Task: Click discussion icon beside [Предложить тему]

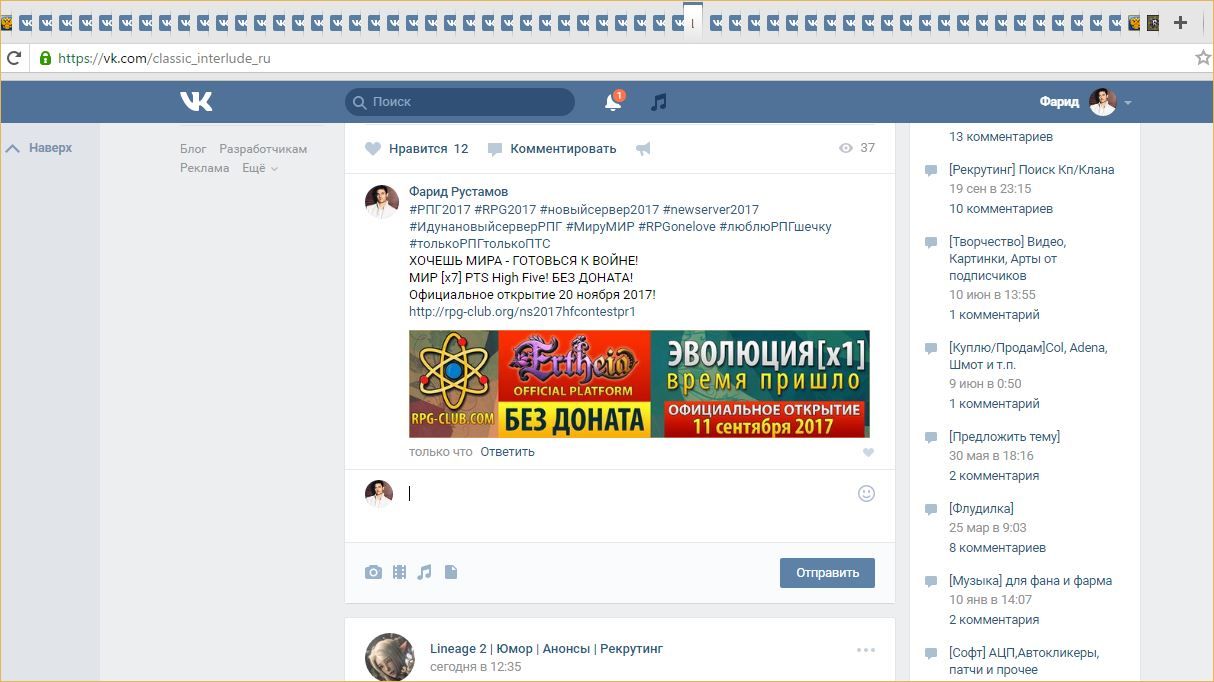Action: coord(931,438)
